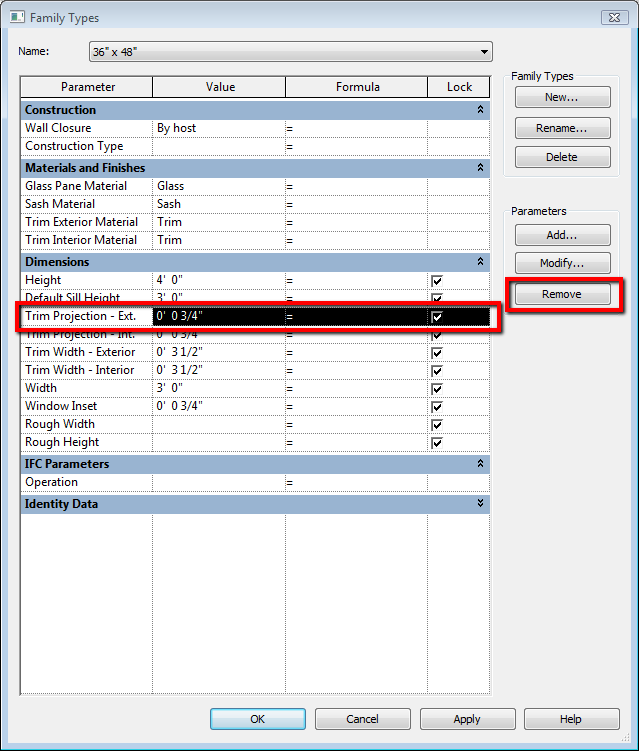Toggle the lock checkbox for Height
Screen dimensions: 639x751
coord(437,281)
